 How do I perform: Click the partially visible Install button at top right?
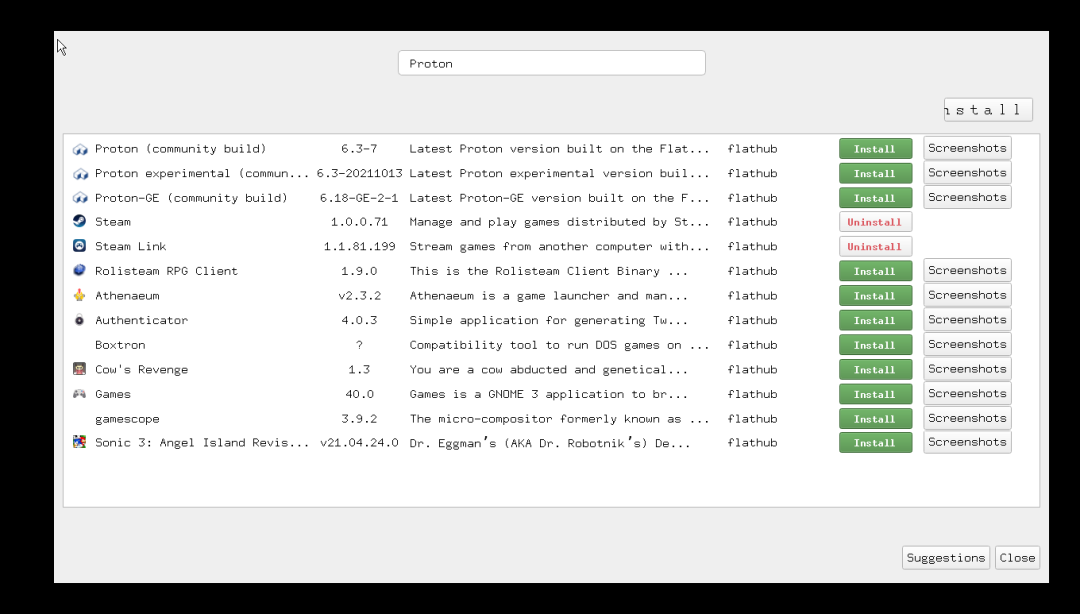[x=988, y=110]
